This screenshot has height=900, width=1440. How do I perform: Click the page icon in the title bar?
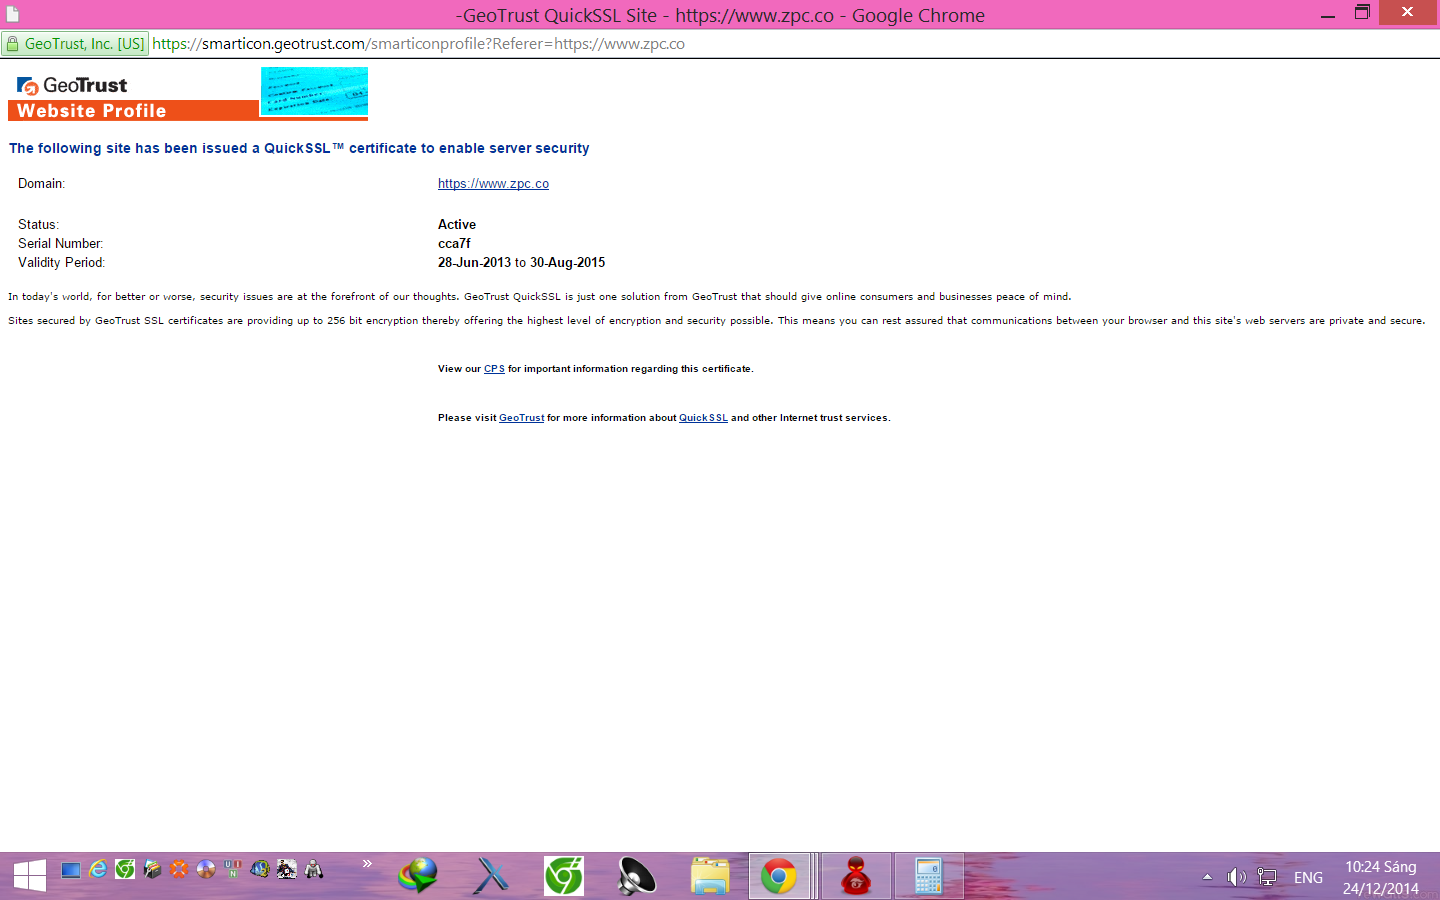(13, 15)
